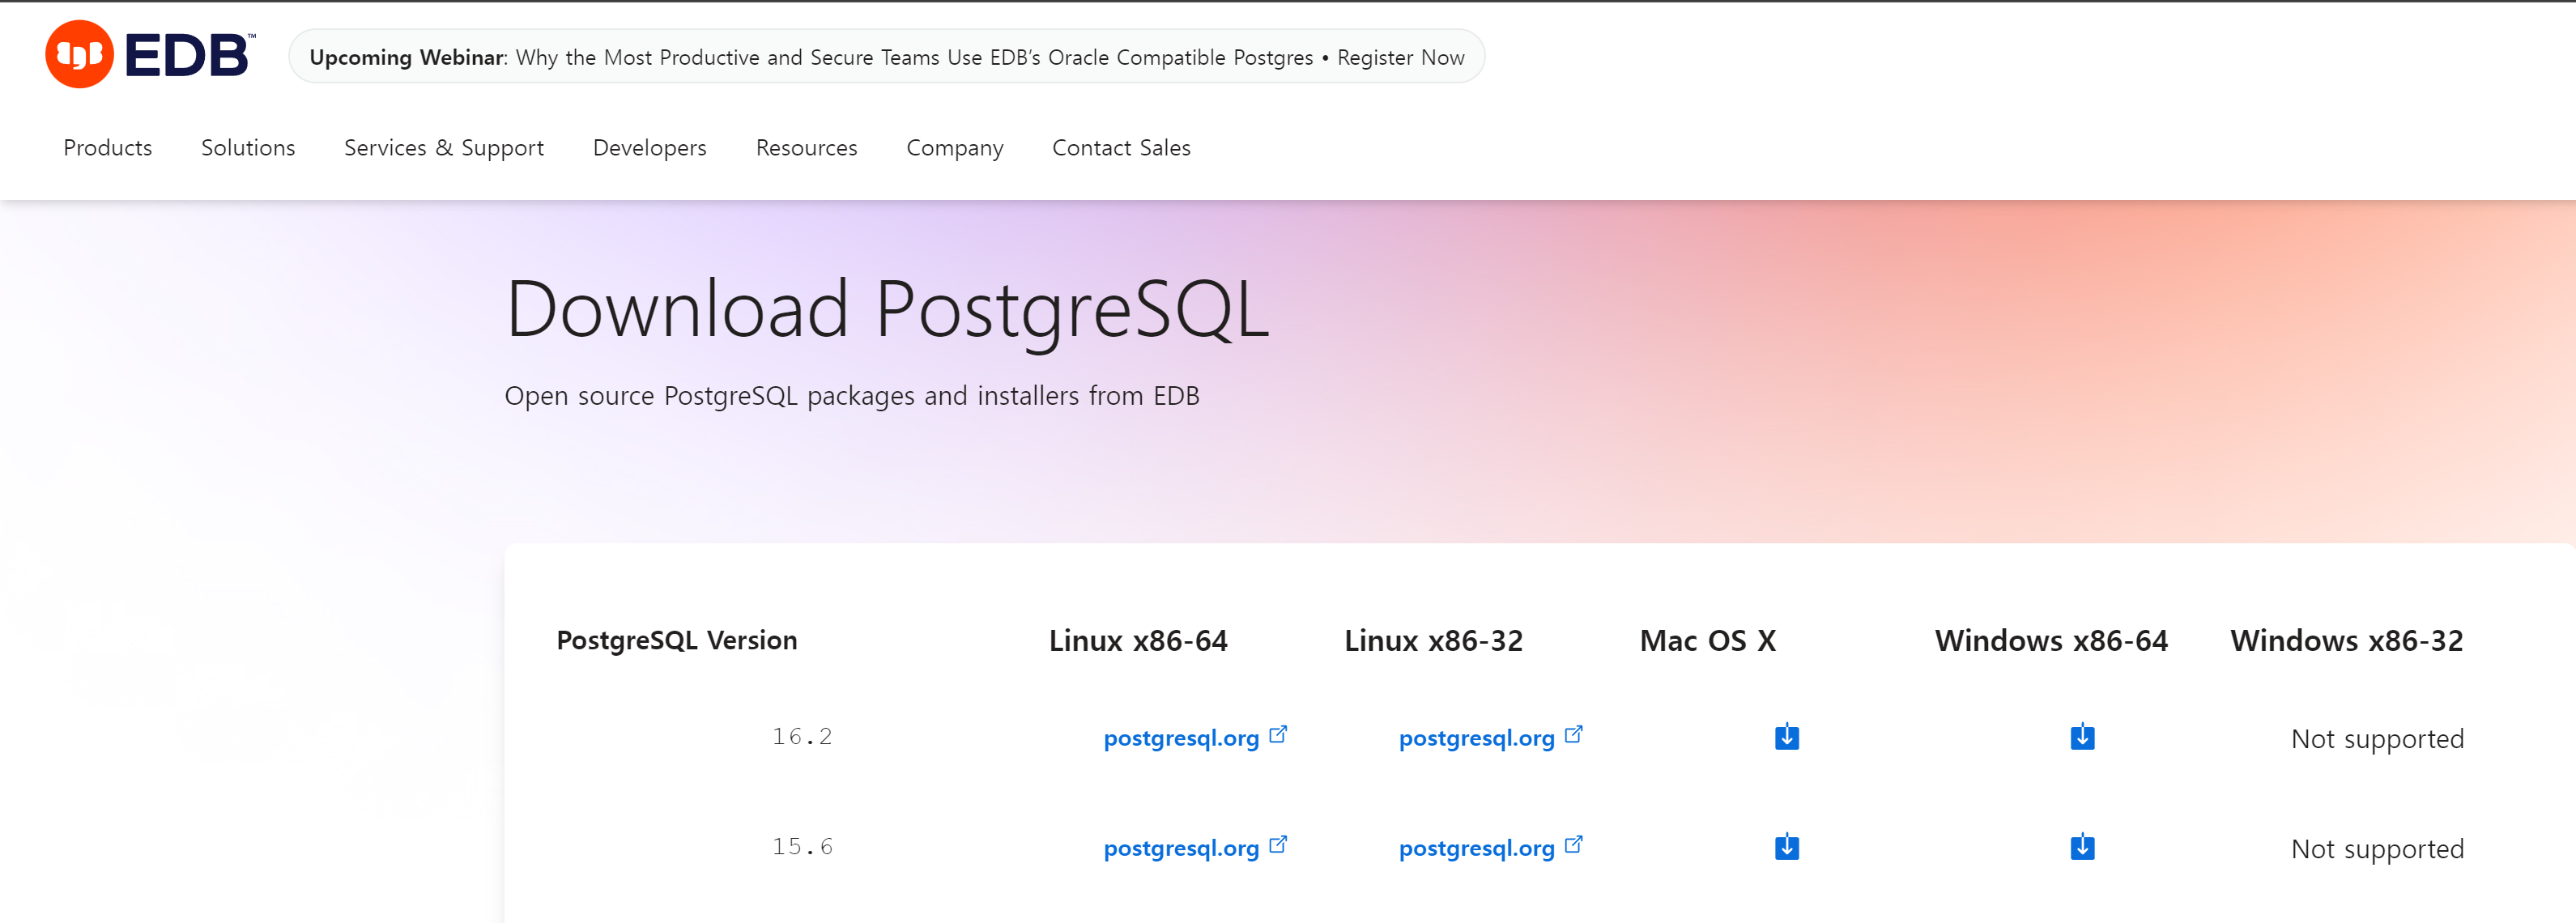
Task: Click external link icon for 16.2 Linux x86-64
Action: [x=1277, y=735]
